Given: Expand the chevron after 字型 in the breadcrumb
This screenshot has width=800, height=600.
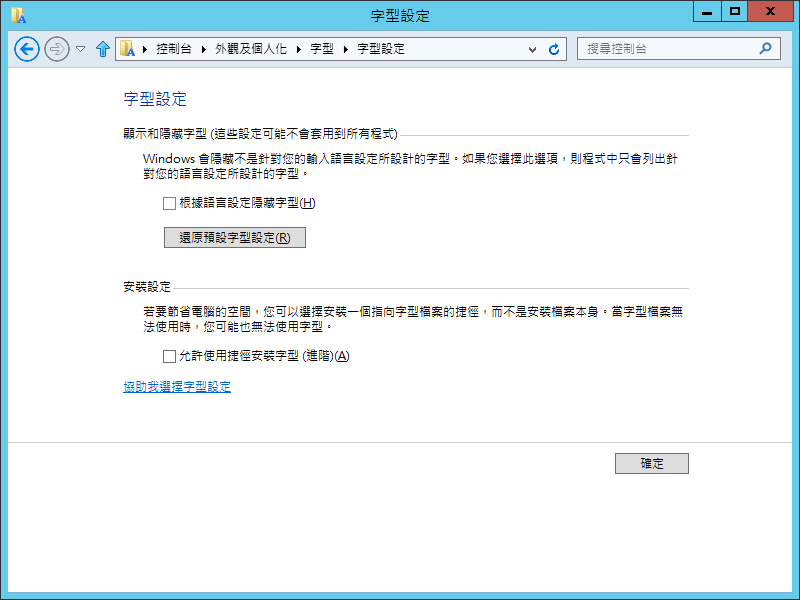Looking at the screenshot, I should tap(346, 49).
